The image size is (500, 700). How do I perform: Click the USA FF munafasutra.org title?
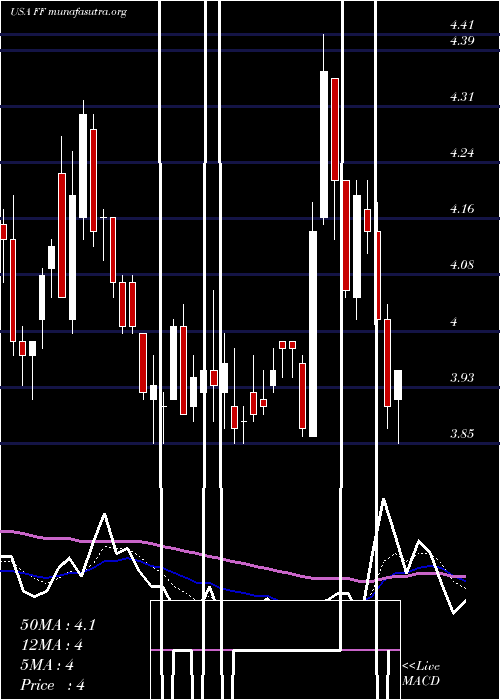point(68,12)
